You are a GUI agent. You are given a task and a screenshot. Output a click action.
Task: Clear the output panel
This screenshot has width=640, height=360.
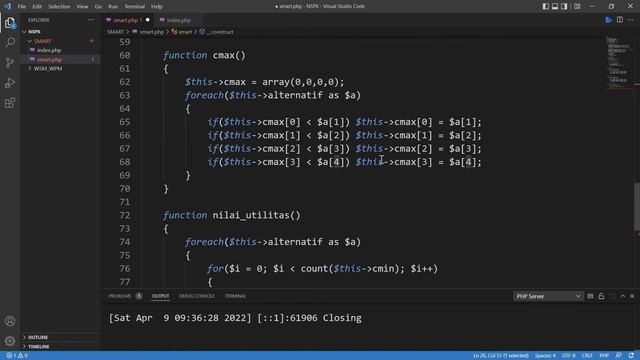click(590, 296)
